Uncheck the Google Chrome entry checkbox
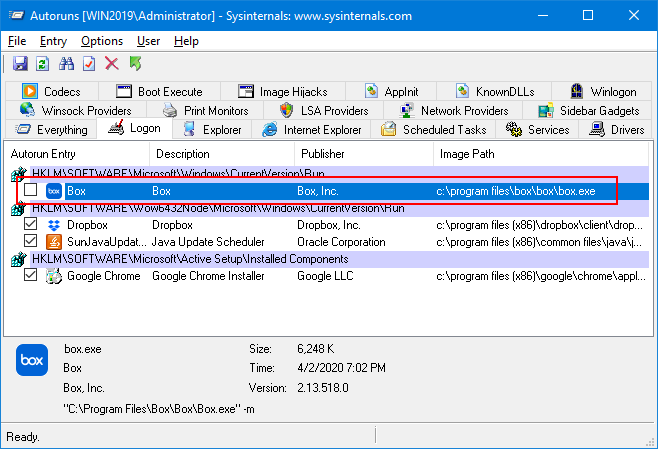This screenshot has width=658, height=449. point(30,275)
